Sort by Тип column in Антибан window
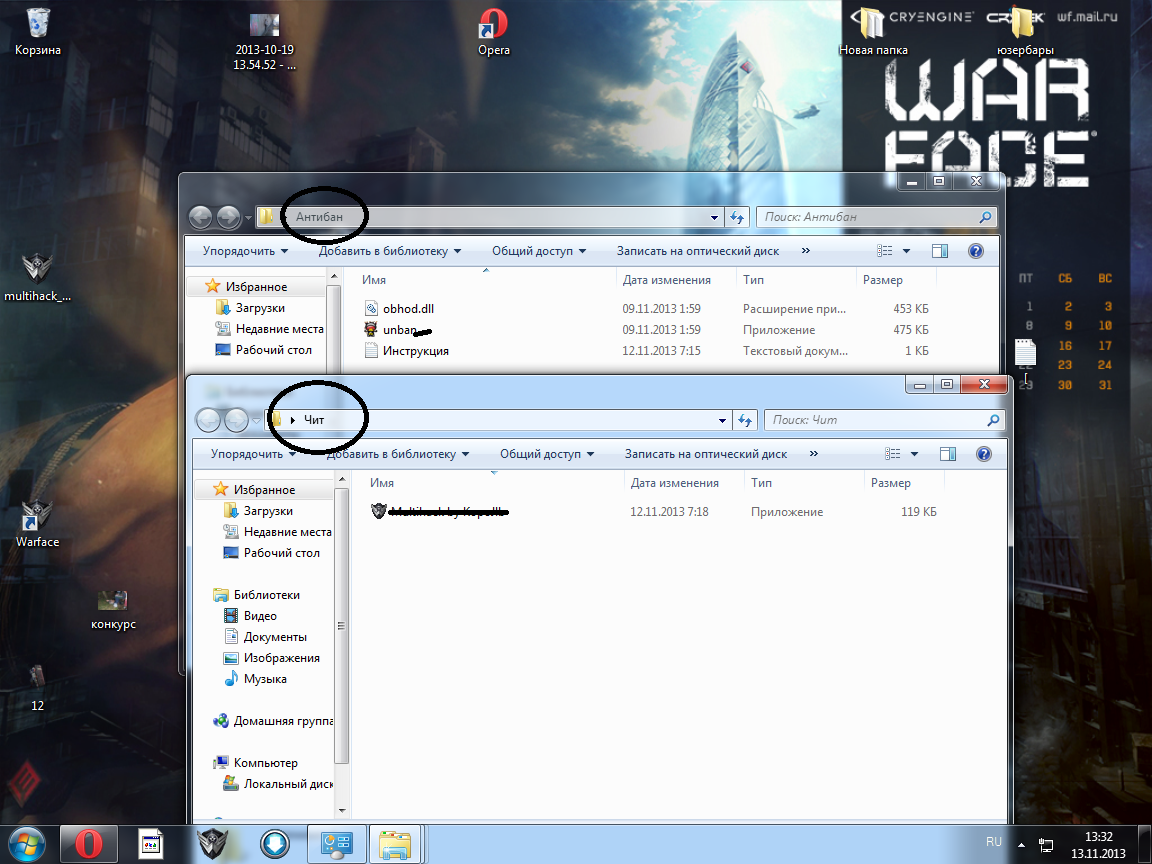The width and height of the screenshot is (1152, 864). tap(753, 280)
